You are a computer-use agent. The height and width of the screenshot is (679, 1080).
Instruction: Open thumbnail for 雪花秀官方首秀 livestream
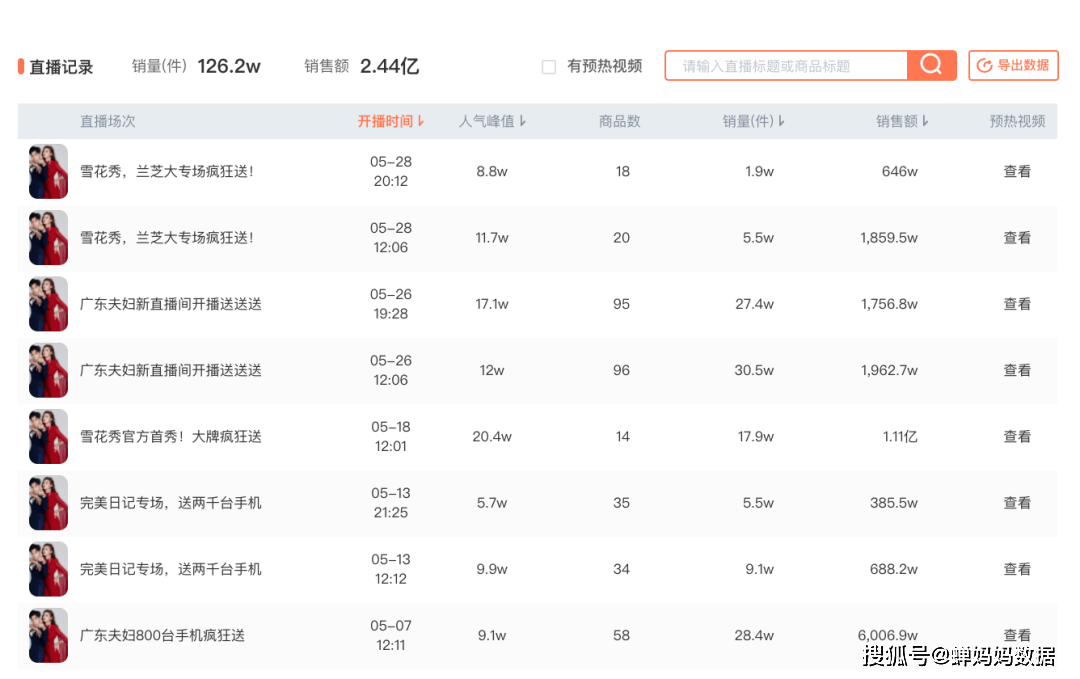[48, 437]
